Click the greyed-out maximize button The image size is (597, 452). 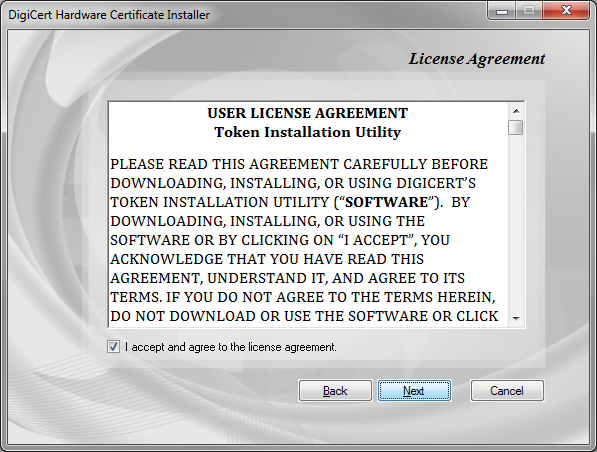tap(529, 11)
